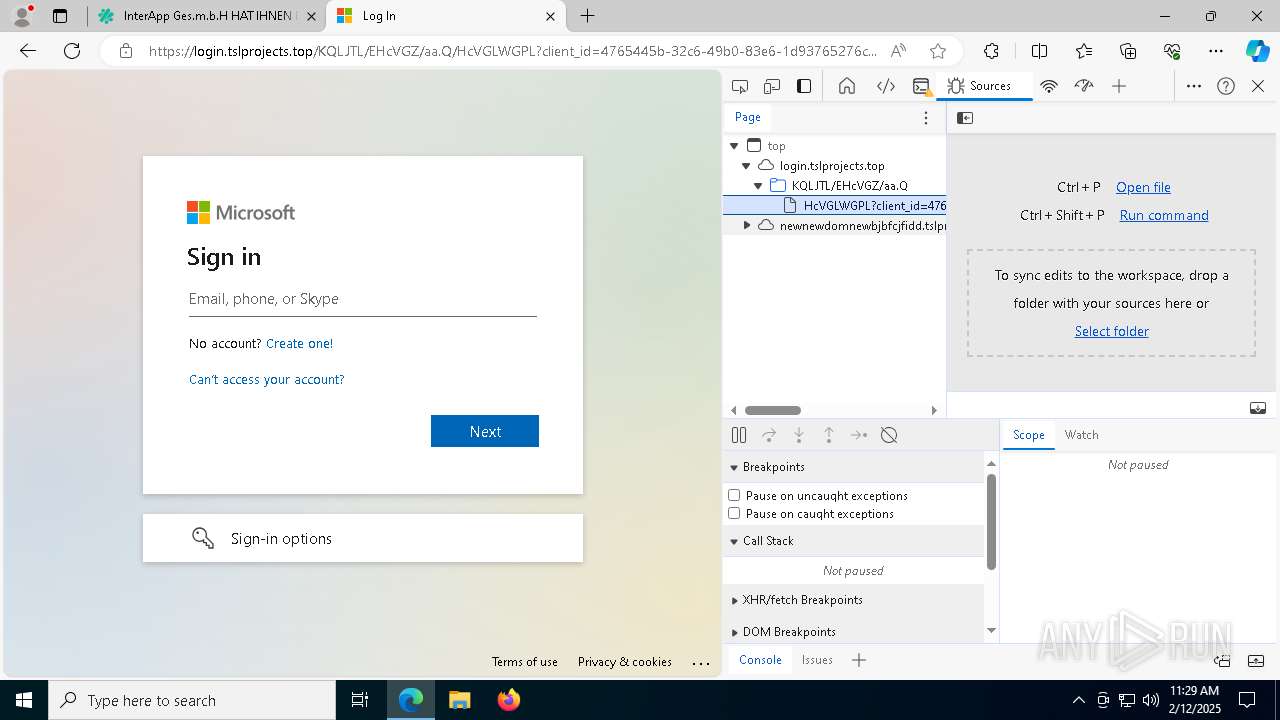Collapse login.tslprojects.top domain node
The height and width of the screenshot is (720, 1280).
(746, 166)
